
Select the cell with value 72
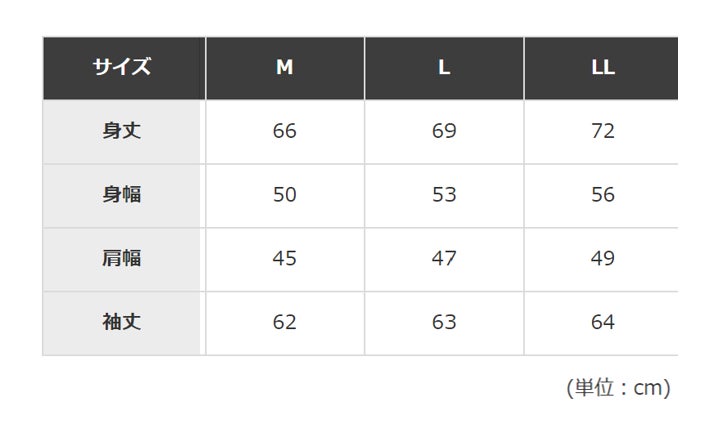602,131
